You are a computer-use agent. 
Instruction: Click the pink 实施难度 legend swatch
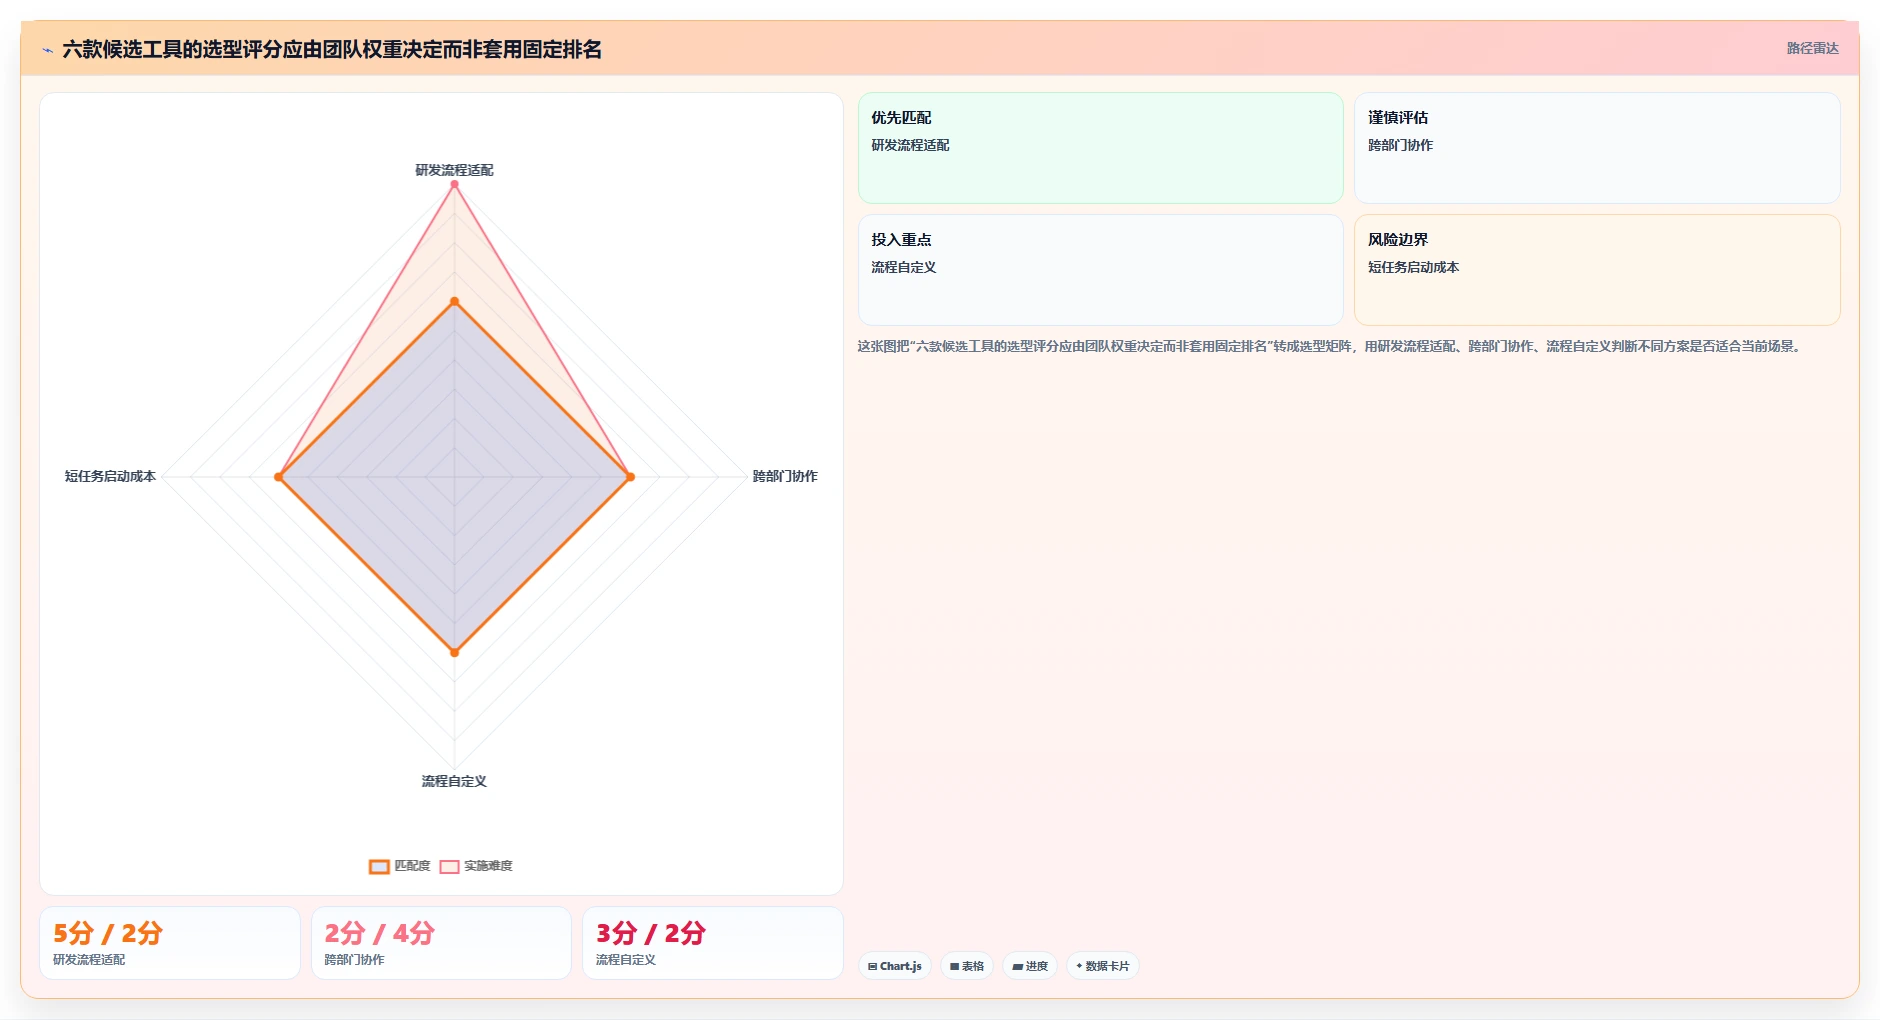click(x=450, y=867)
